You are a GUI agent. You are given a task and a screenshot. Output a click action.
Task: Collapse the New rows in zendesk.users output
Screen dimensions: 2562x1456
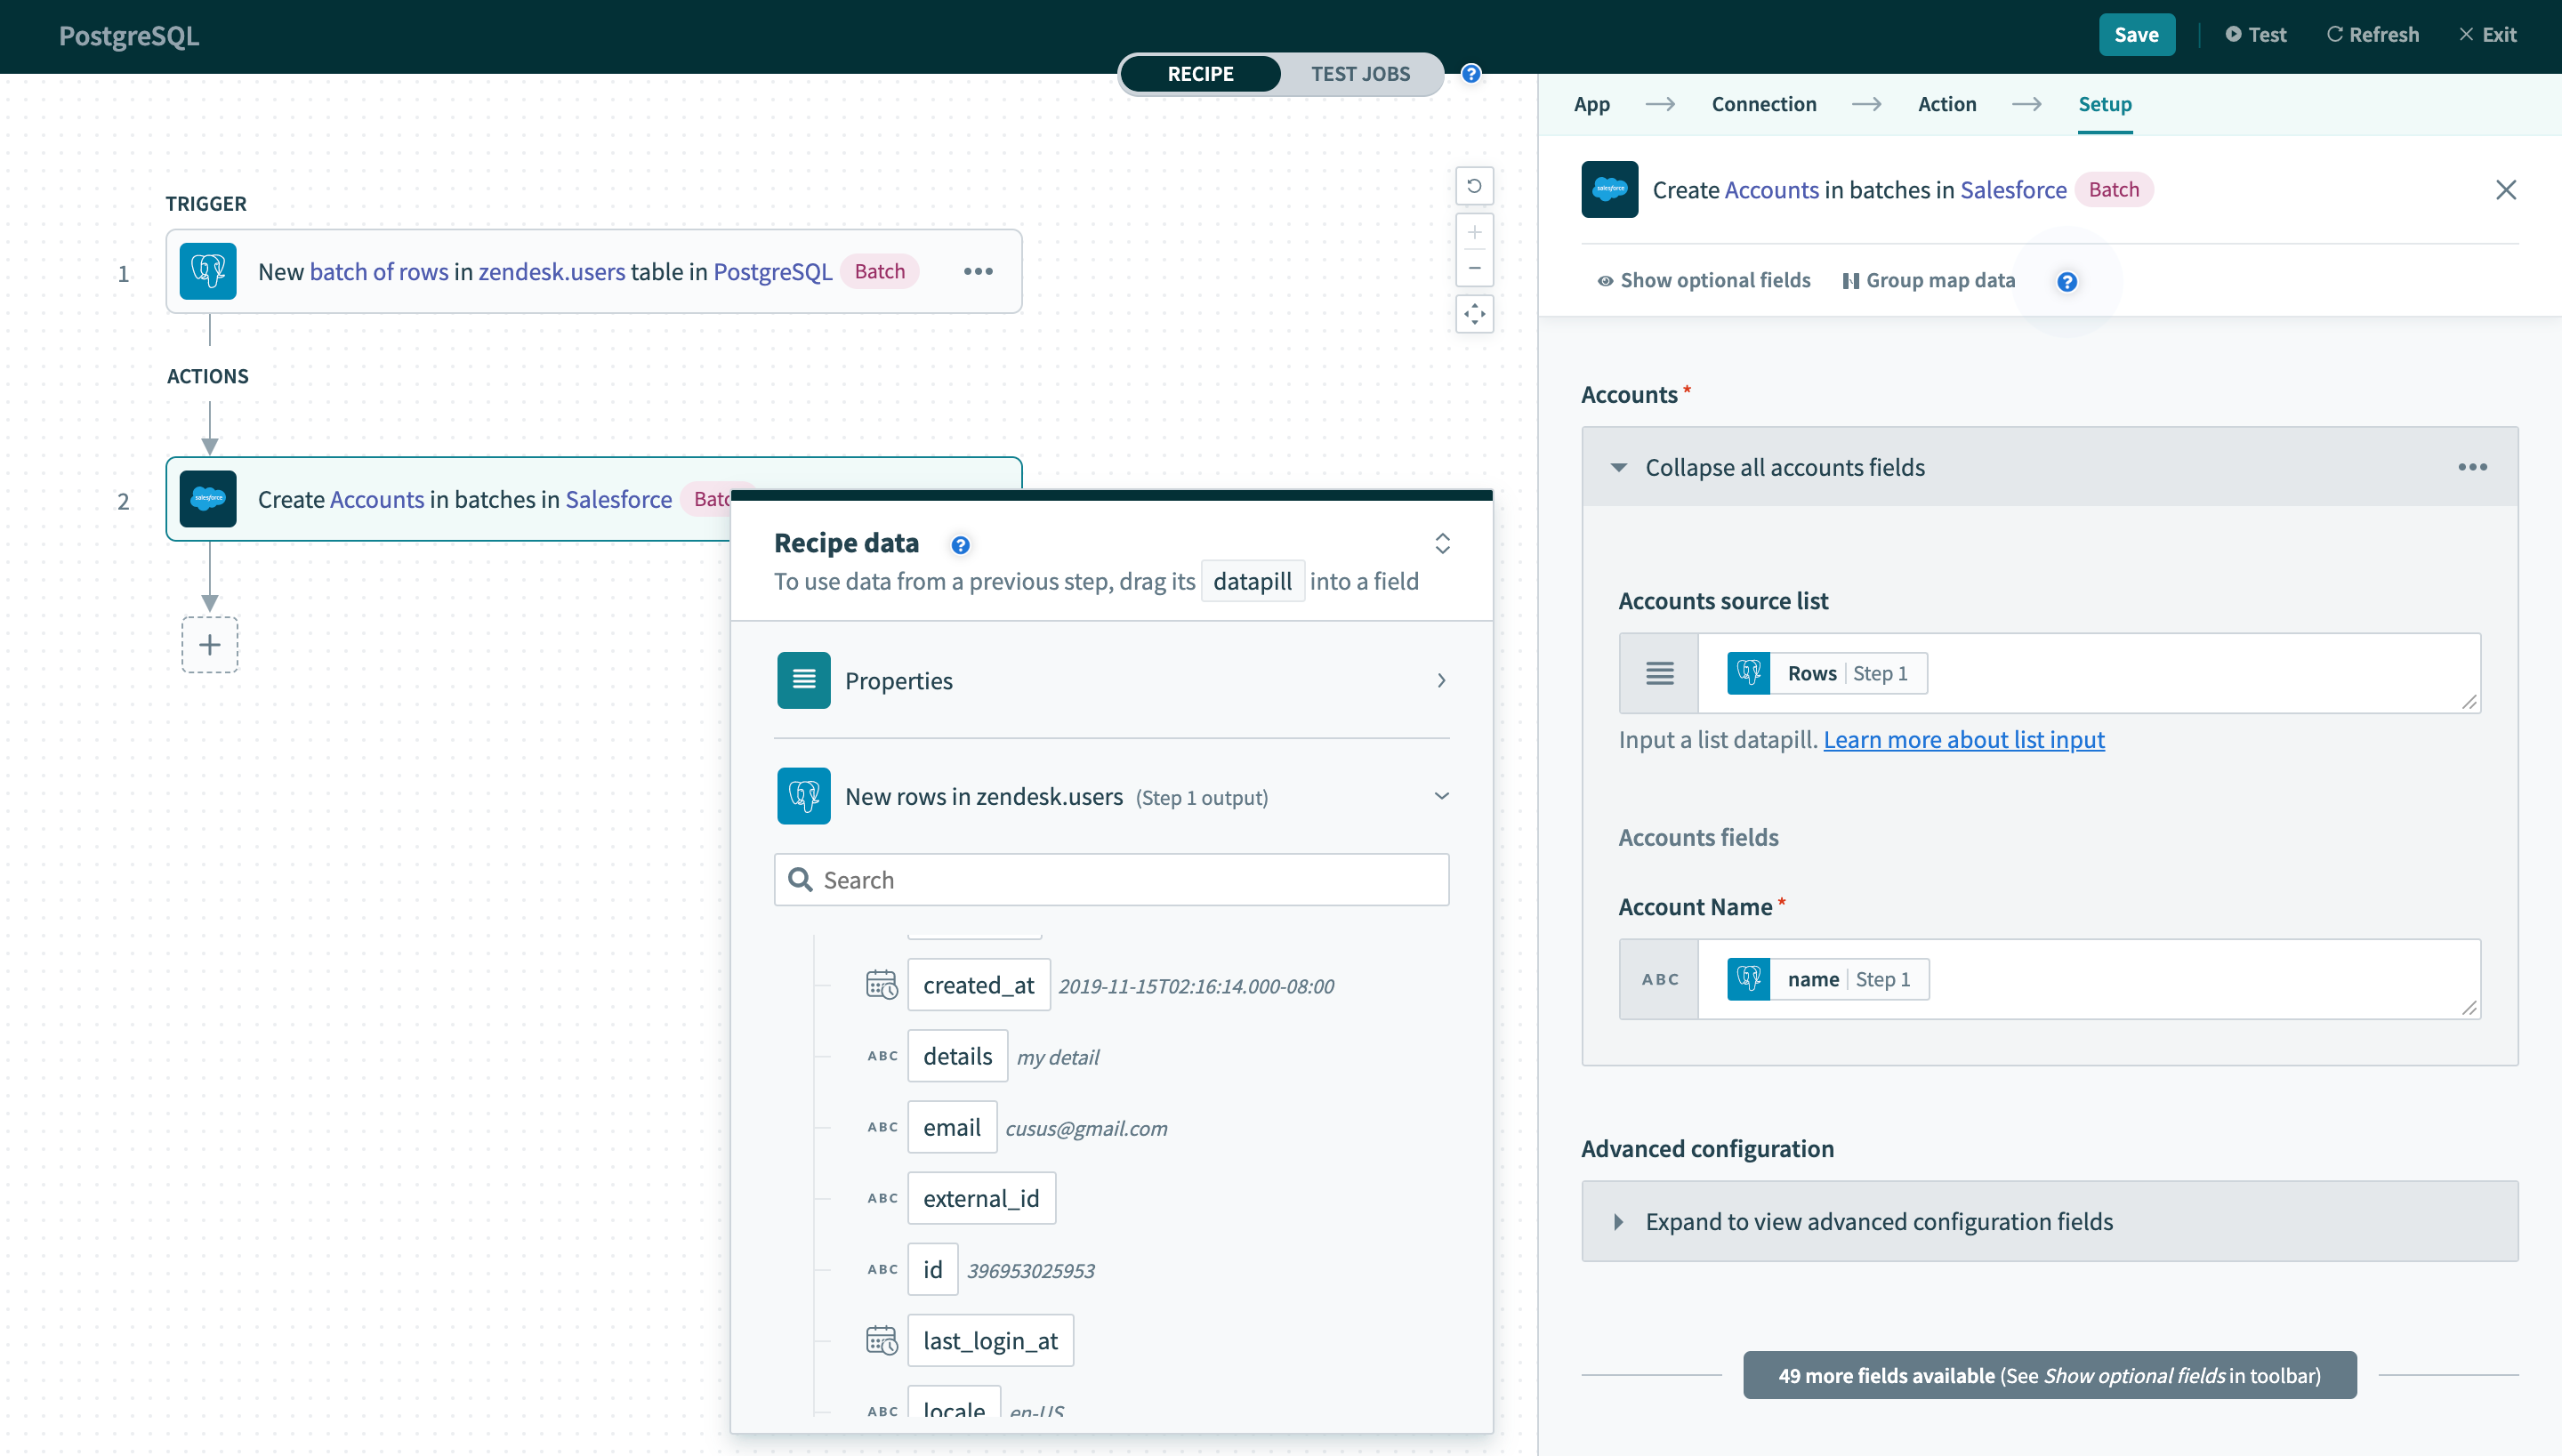click(x=1443, y=797)
